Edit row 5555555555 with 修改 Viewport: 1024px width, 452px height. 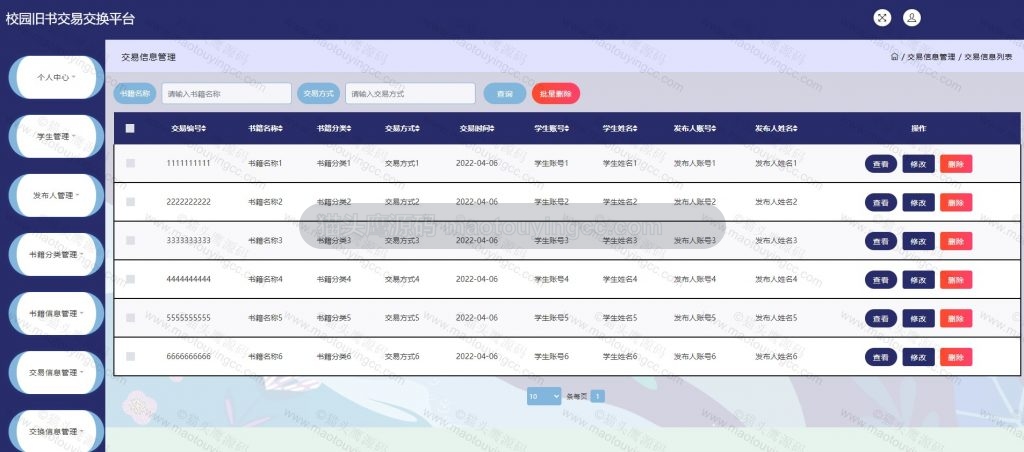point(918,318)
